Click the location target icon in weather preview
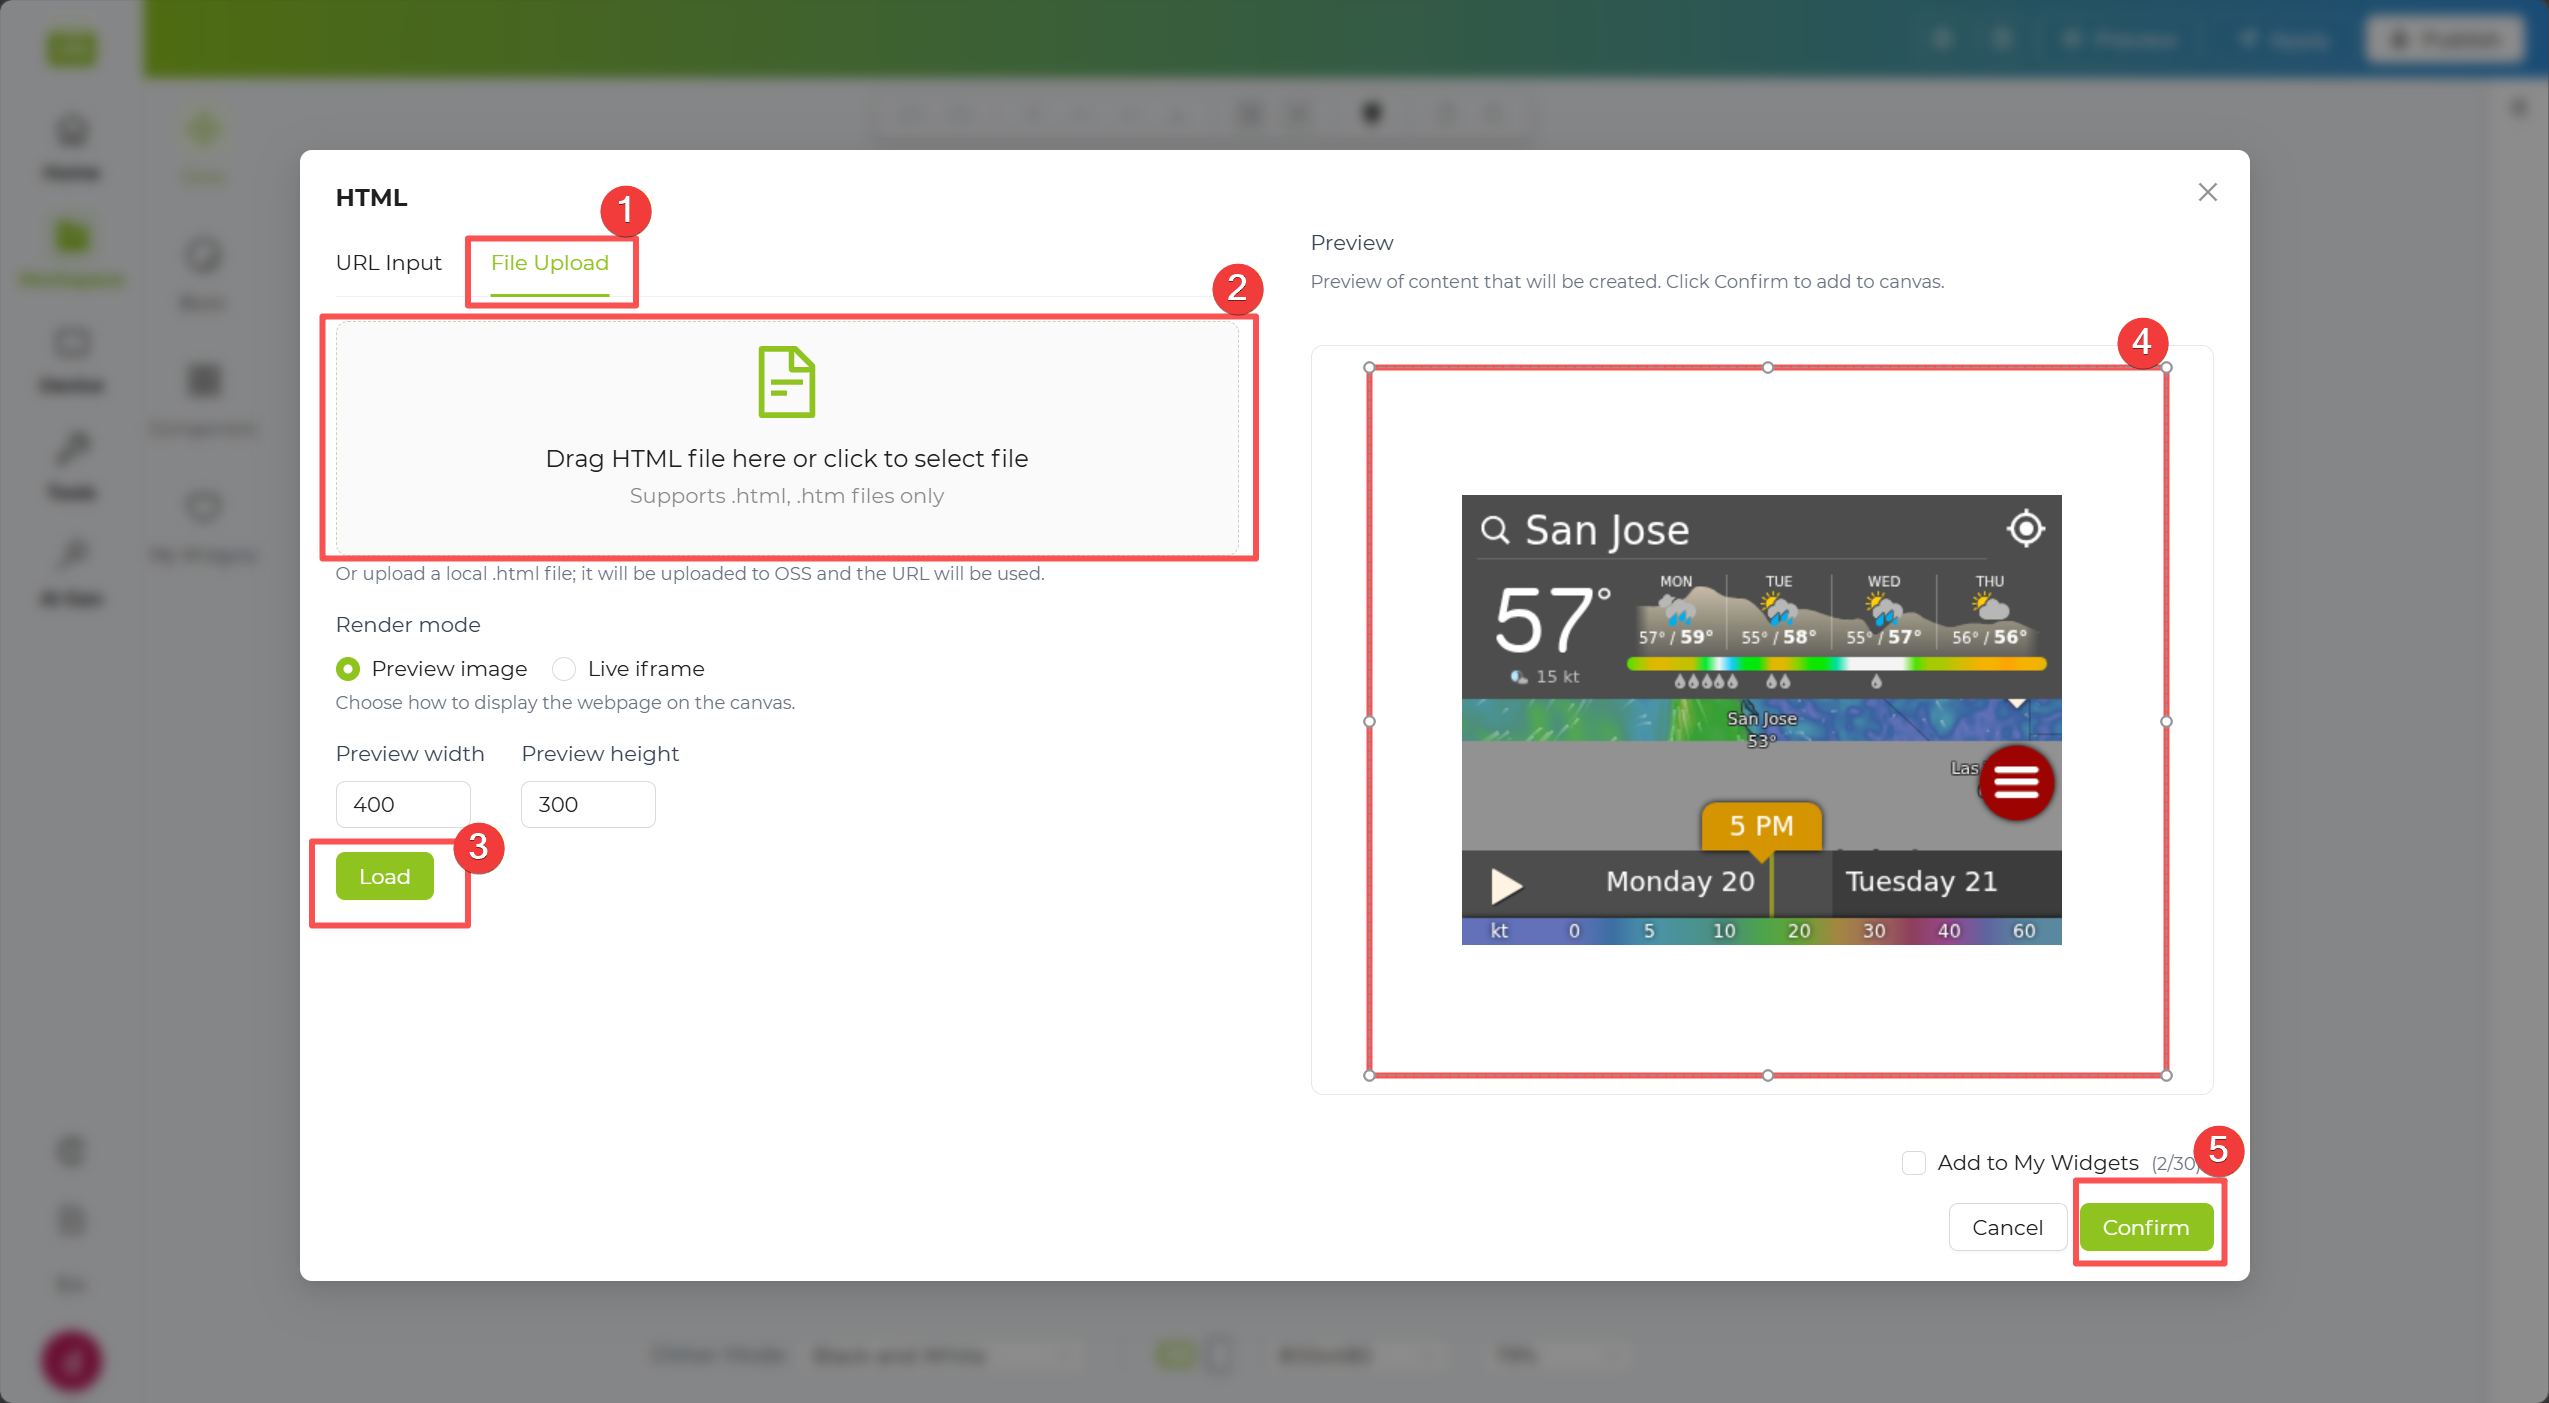 pyautogui.click(x=2025, y=528)
